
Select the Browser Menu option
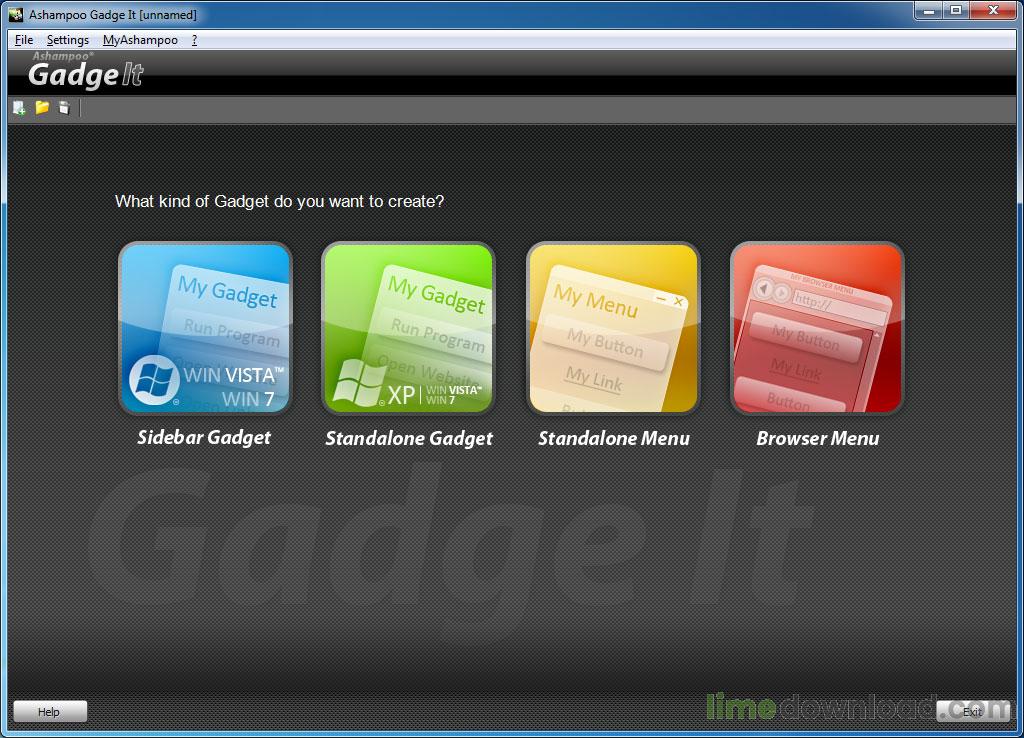point(816,328)
